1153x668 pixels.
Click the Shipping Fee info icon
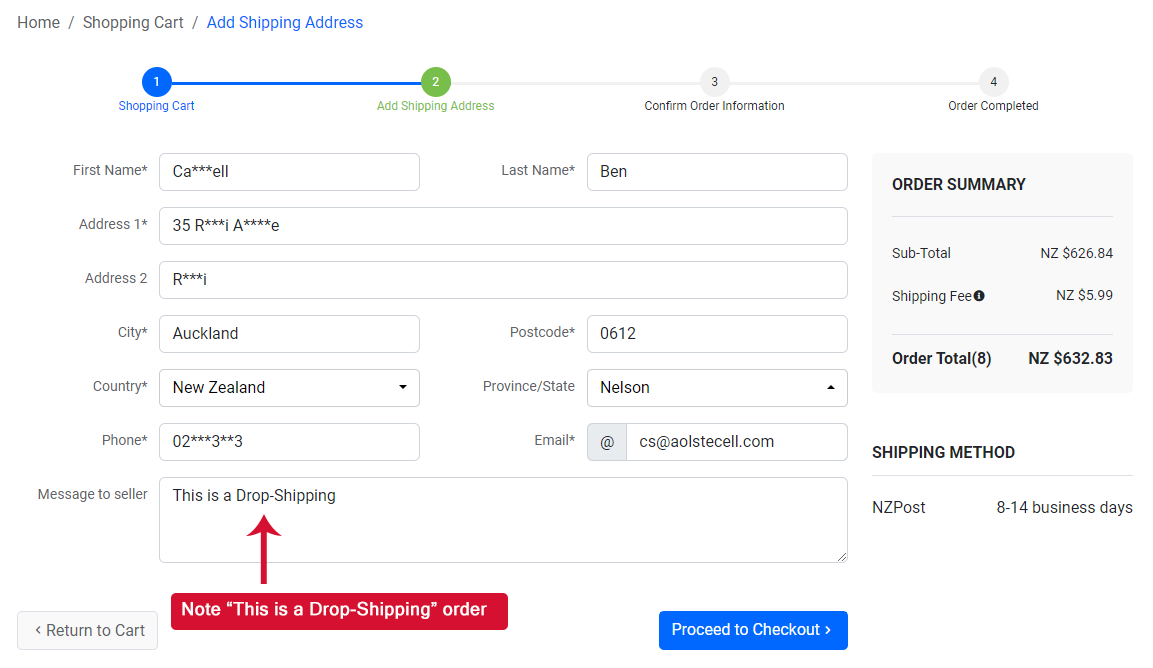coord(978,295)
